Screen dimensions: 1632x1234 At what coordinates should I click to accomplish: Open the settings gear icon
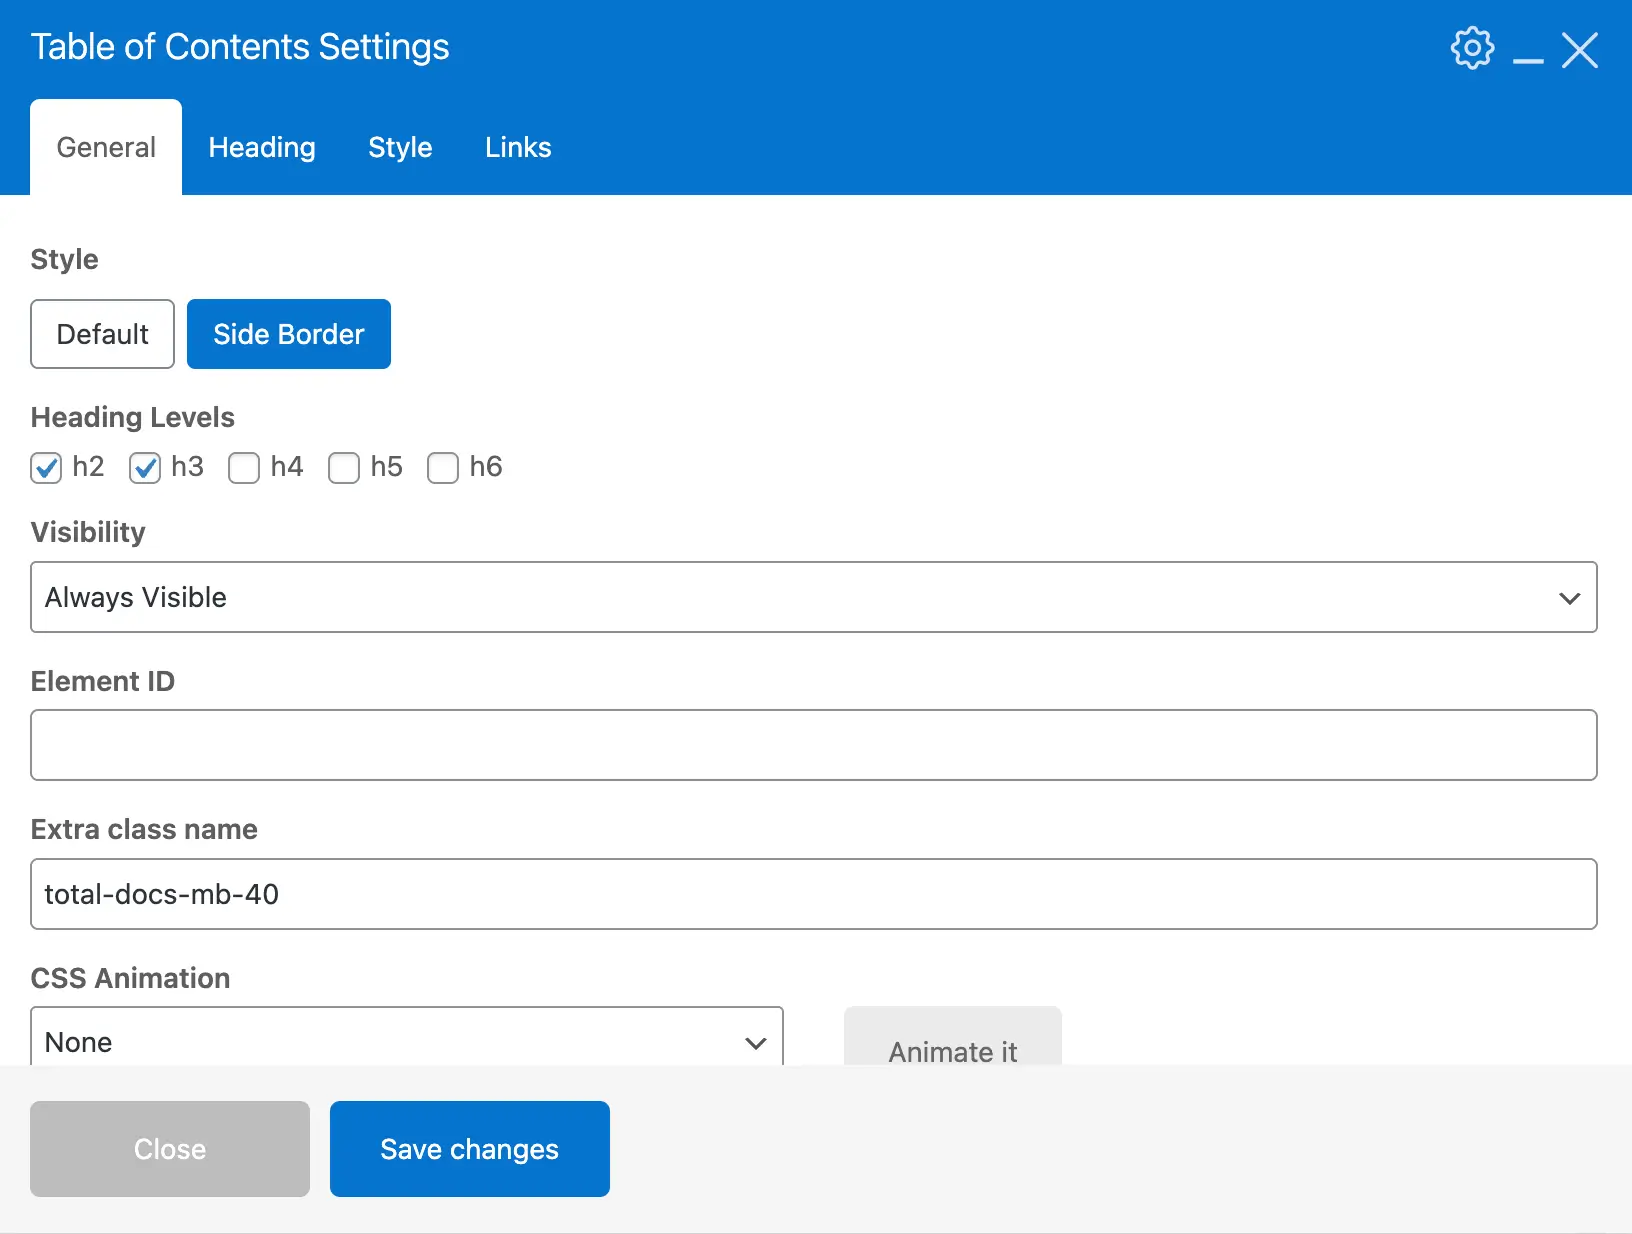click(x=1472, y=48)
